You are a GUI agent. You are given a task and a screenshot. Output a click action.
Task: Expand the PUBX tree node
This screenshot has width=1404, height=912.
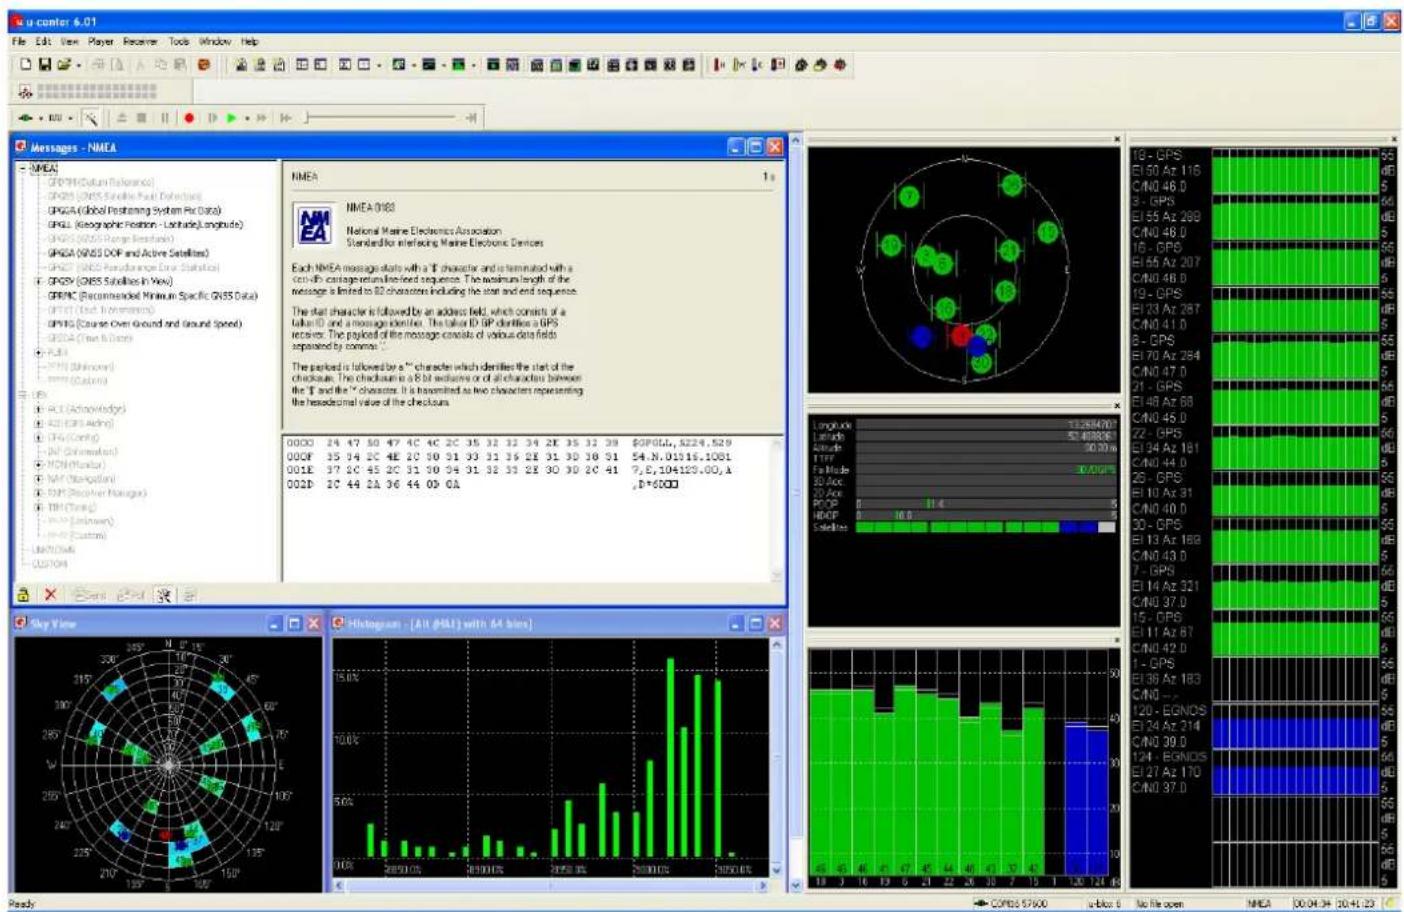pyautogui.click(x=39, y=353)
